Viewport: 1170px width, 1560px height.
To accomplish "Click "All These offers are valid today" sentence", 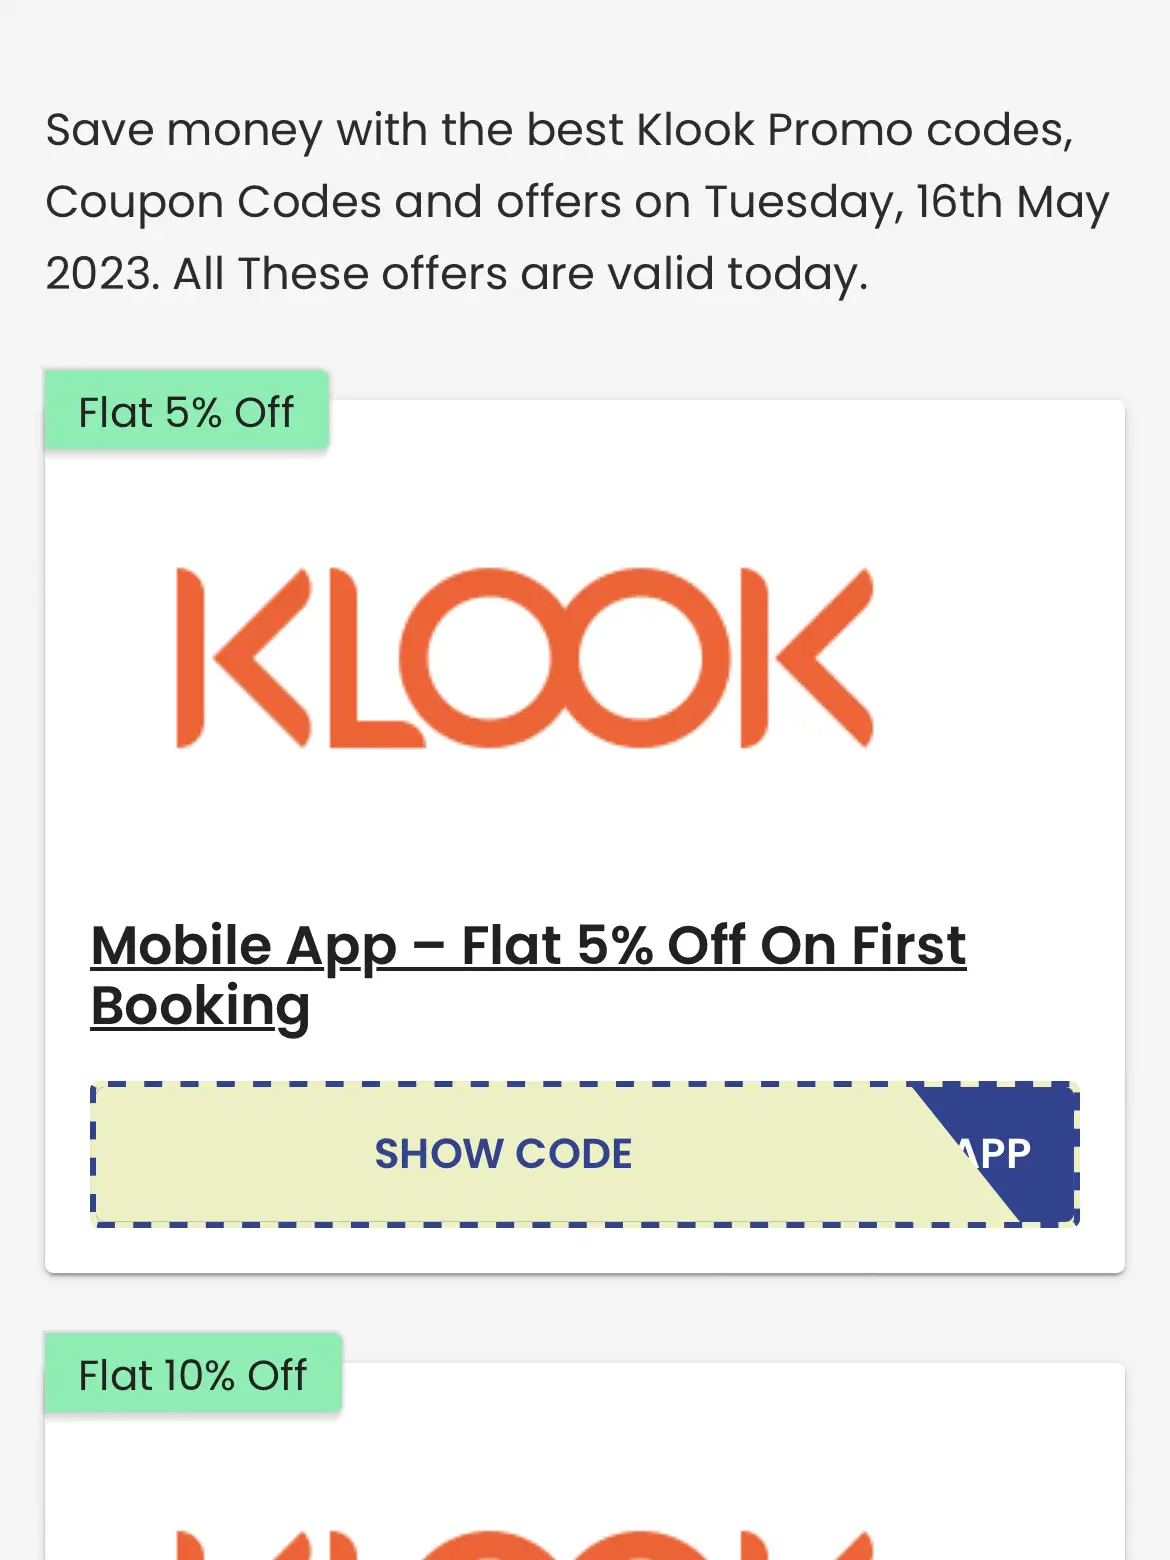I will click(x=520, y=274).
